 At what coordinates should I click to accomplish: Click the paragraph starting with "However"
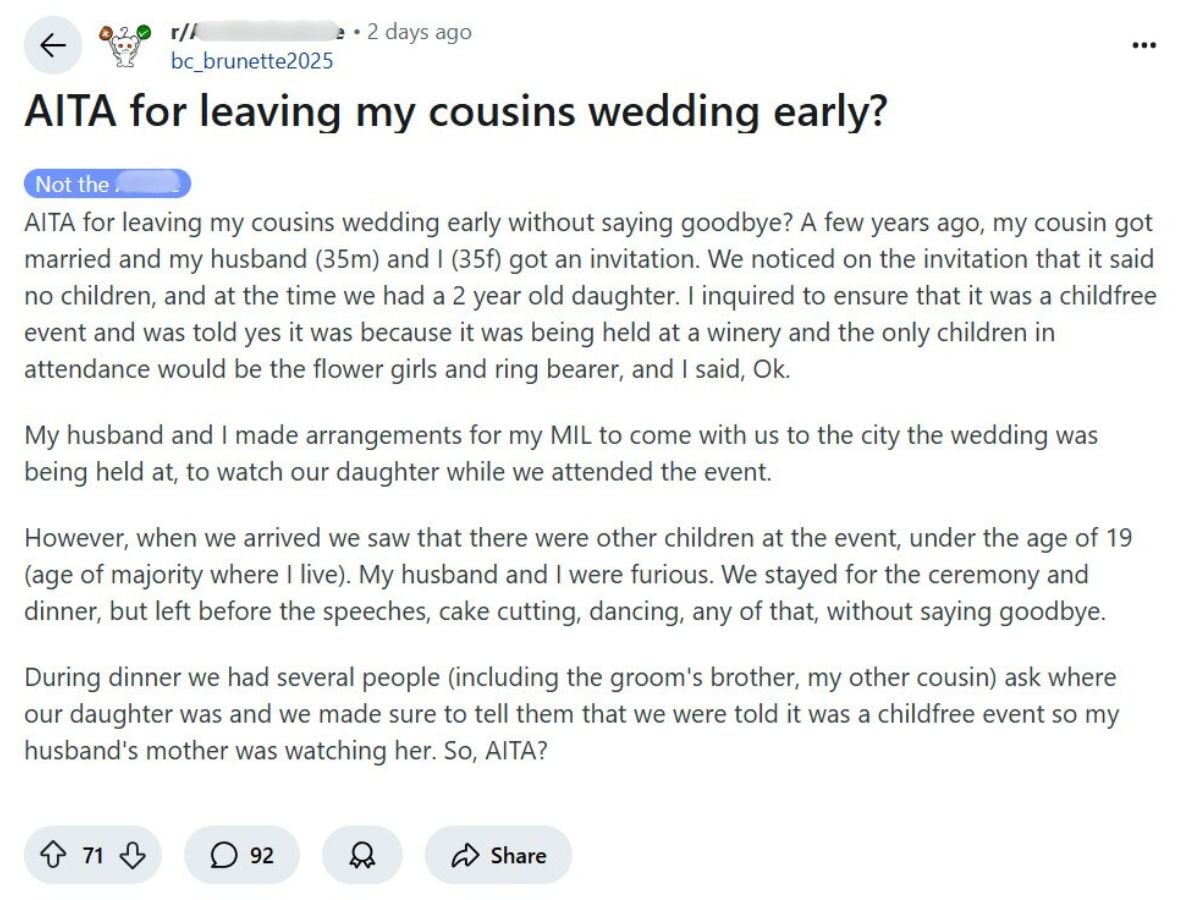click(x=578, y=574)
